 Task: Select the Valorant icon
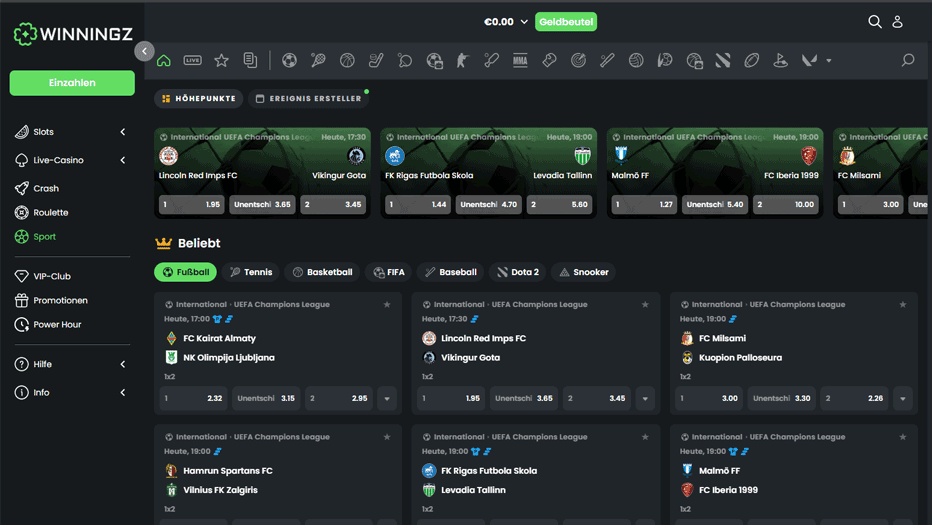[x=810, y=60]
